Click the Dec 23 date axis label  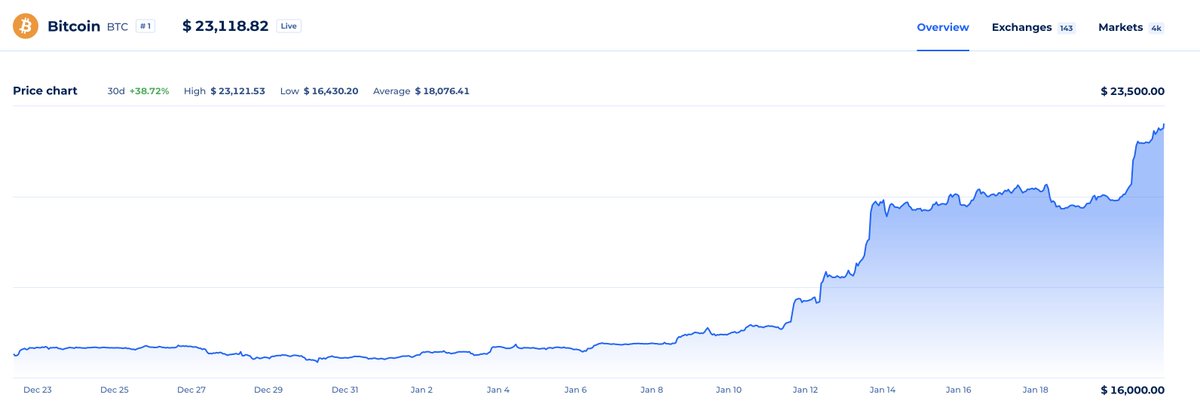pos(38,390)
